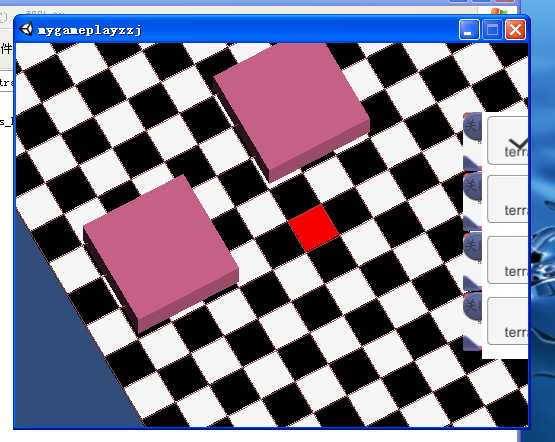555x442 pixels.
Task: Select the bottom terrain button
Action: click(x=508, y=321)
